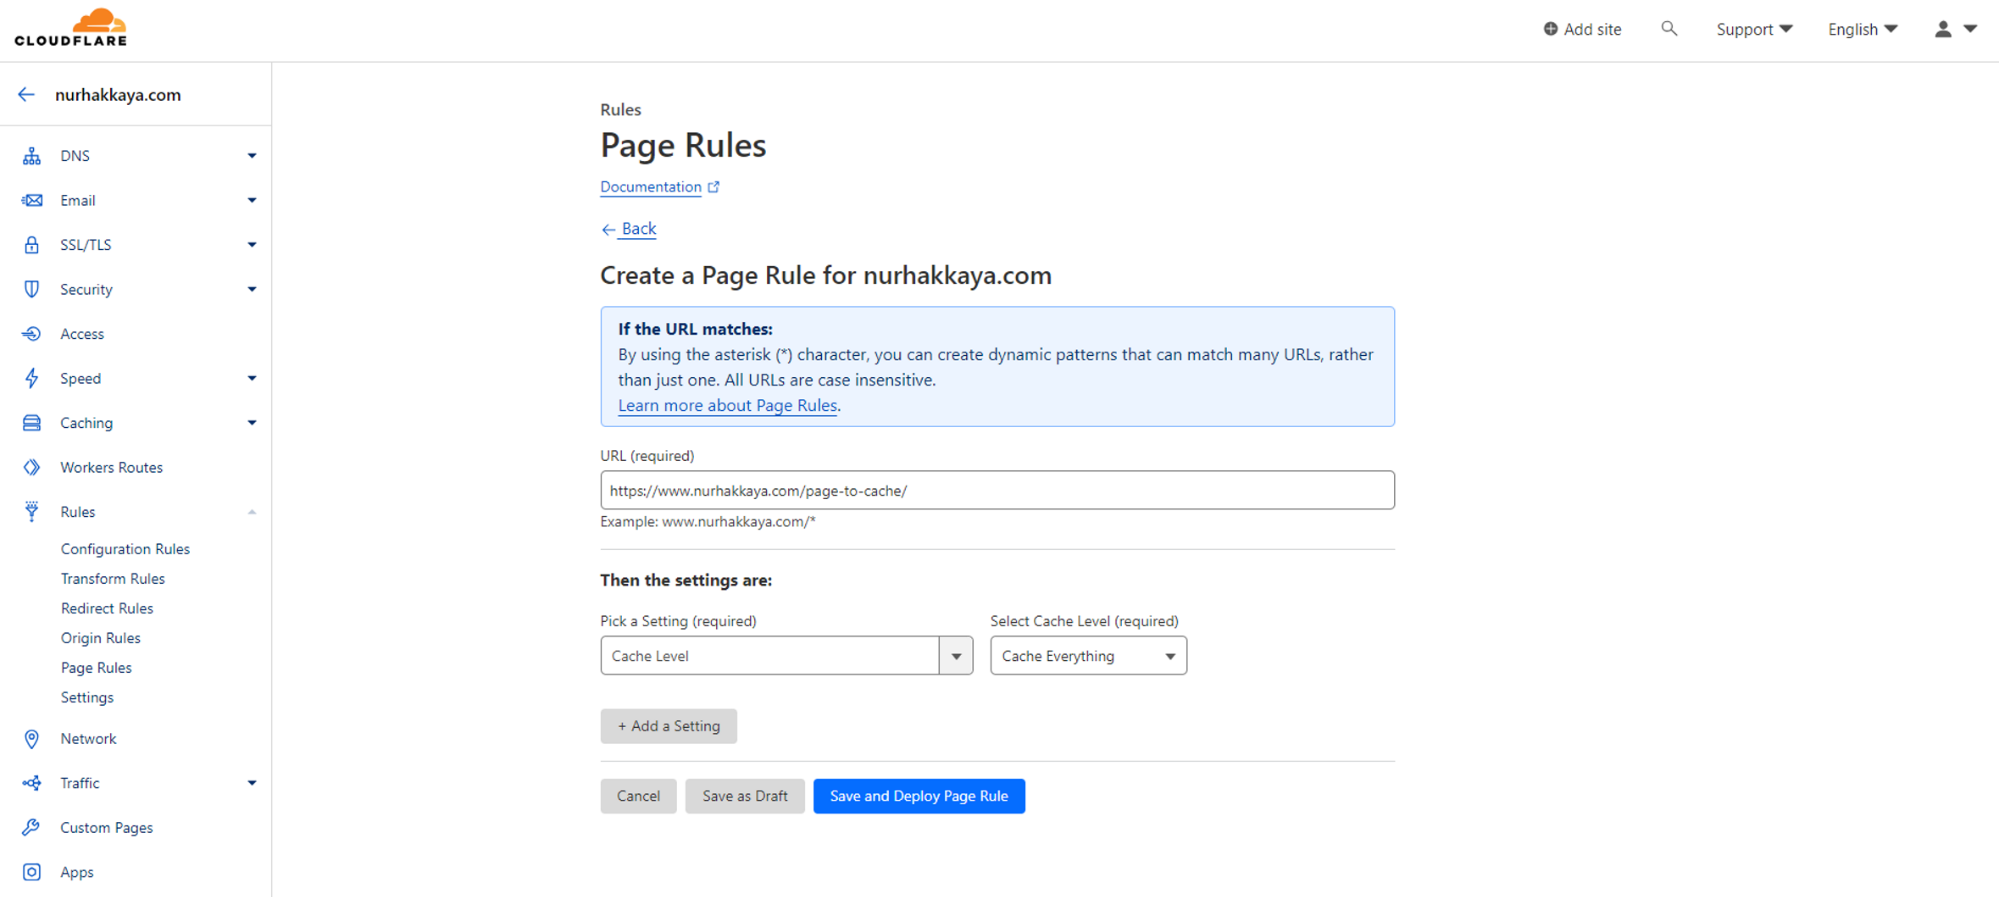1999x898 pixels.
Task: Open Redirect Rules submenu item
Action: tap(107, 608)
